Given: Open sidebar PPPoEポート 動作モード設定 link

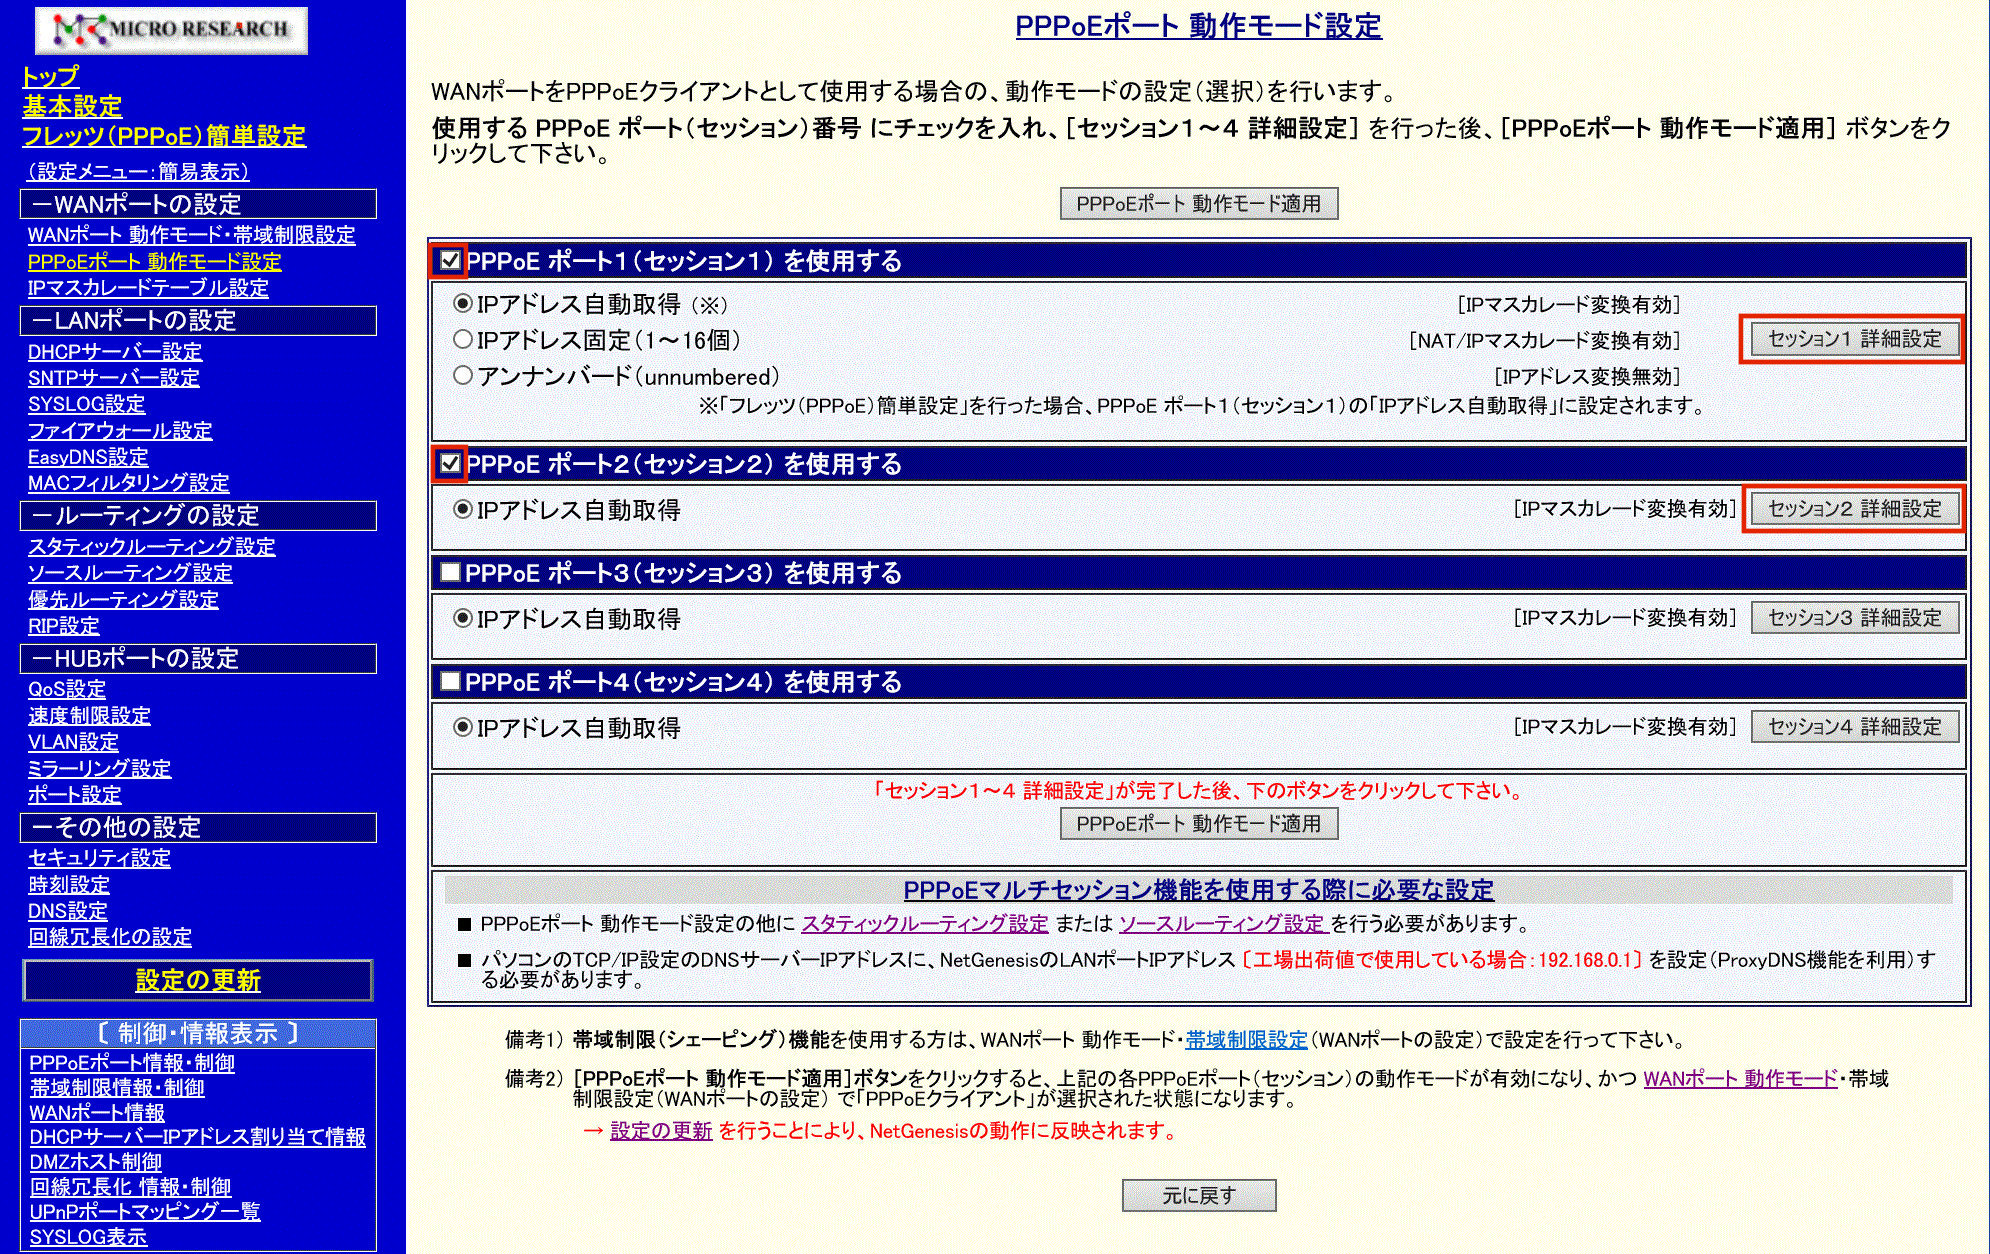Looking at the screenshot, I should [155, 262].
